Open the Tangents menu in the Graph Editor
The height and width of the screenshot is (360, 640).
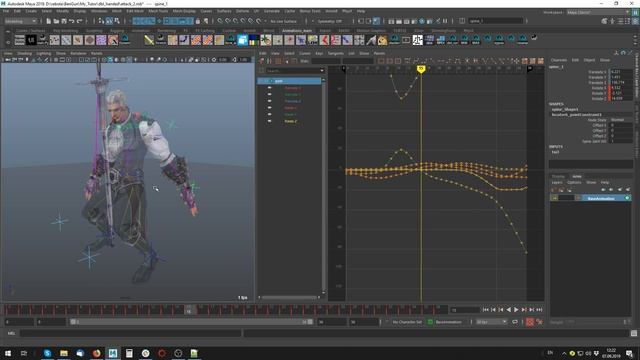[336, 53]
